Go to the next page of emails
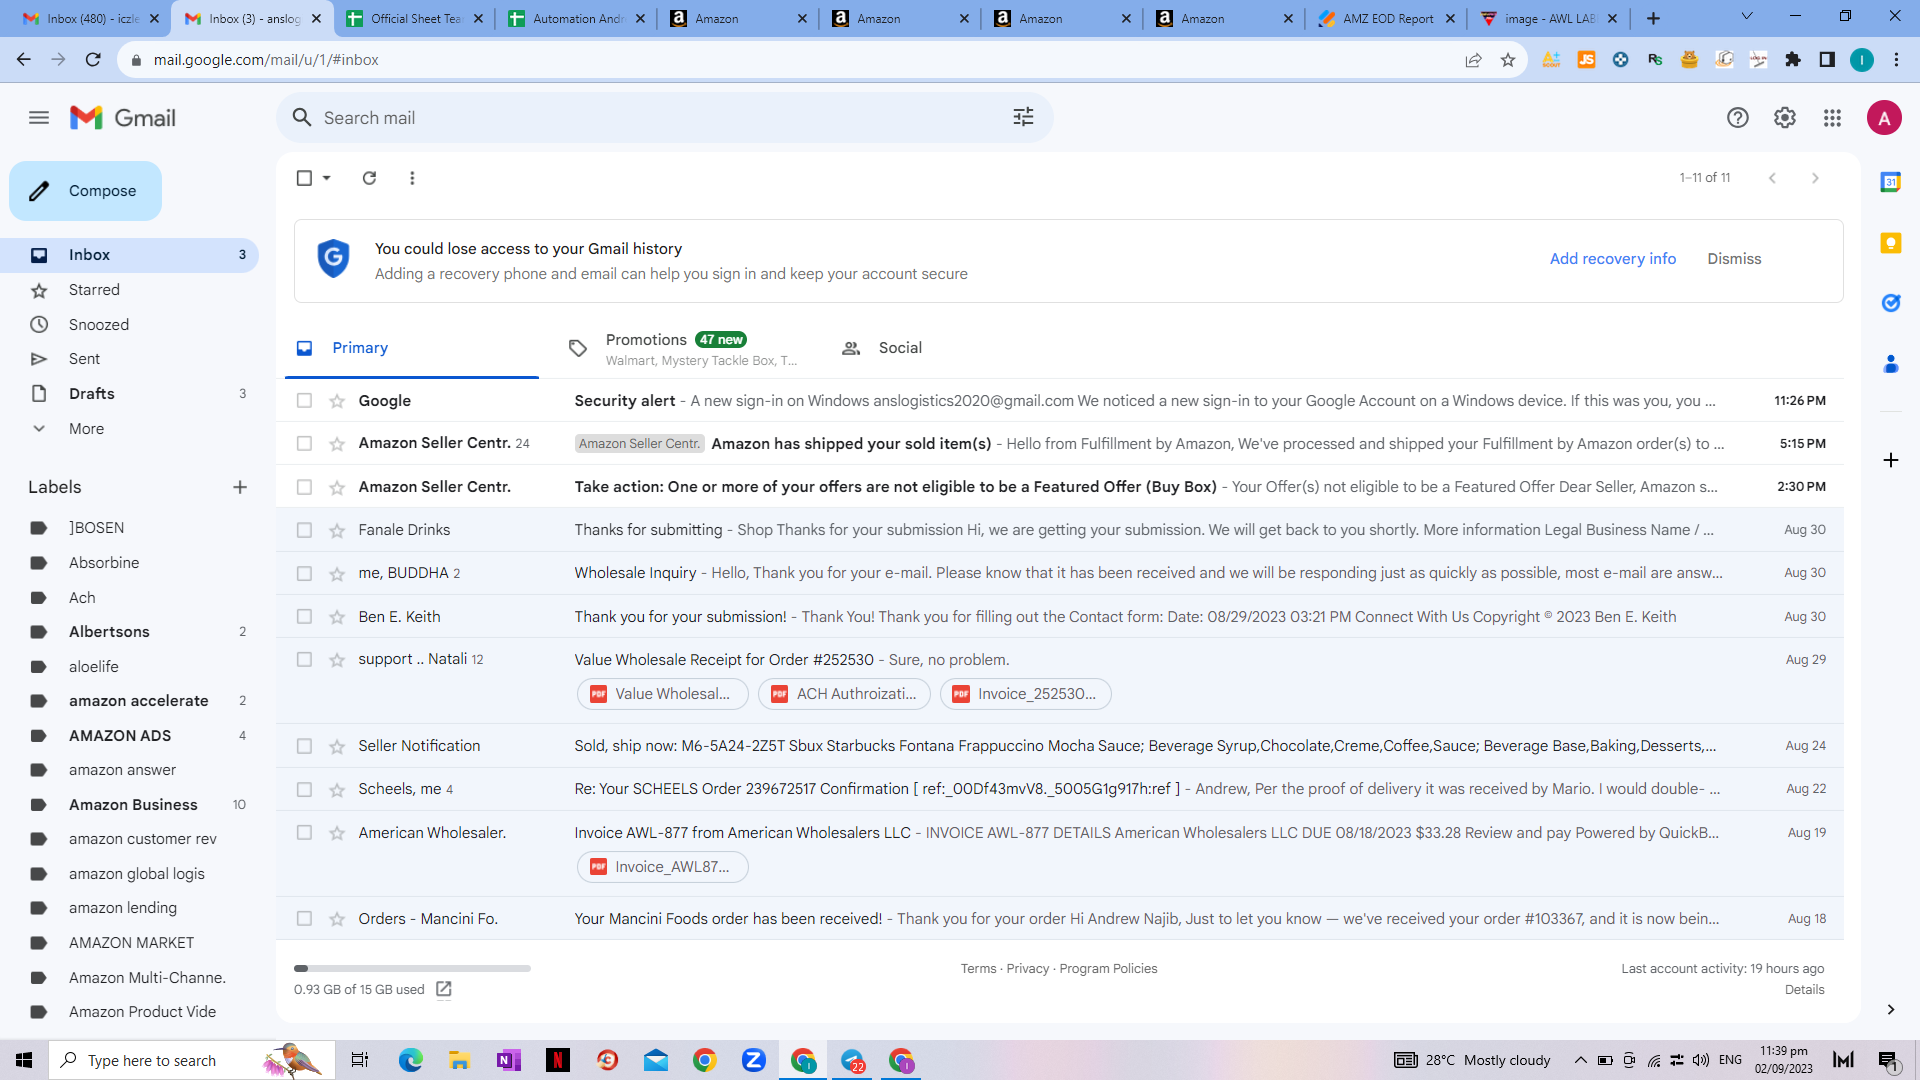This screenshot has width=1920, height=1080. 1815,178
